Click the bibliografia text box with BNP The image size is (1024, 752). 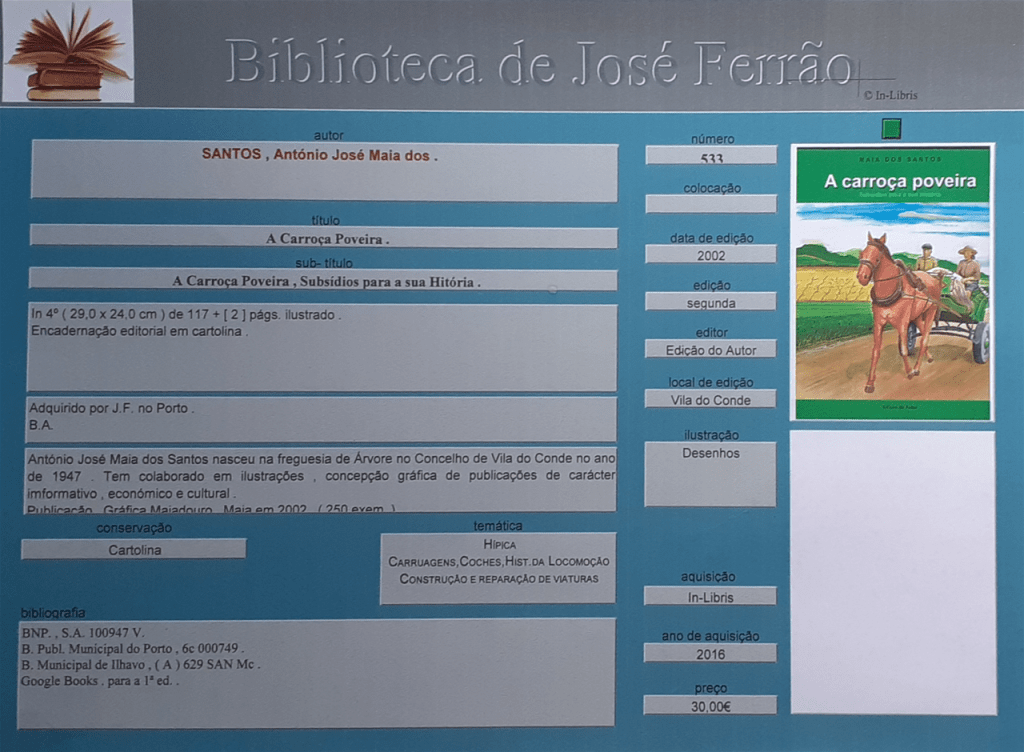pyautogui.click(x=316, y=673)
